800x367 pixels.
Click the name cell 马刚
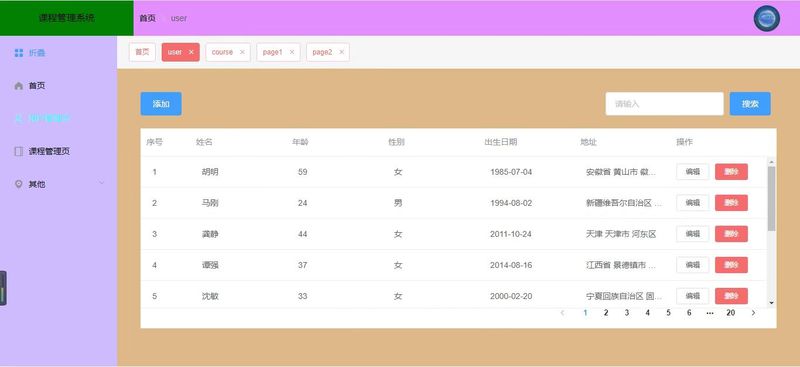(210, 203)
